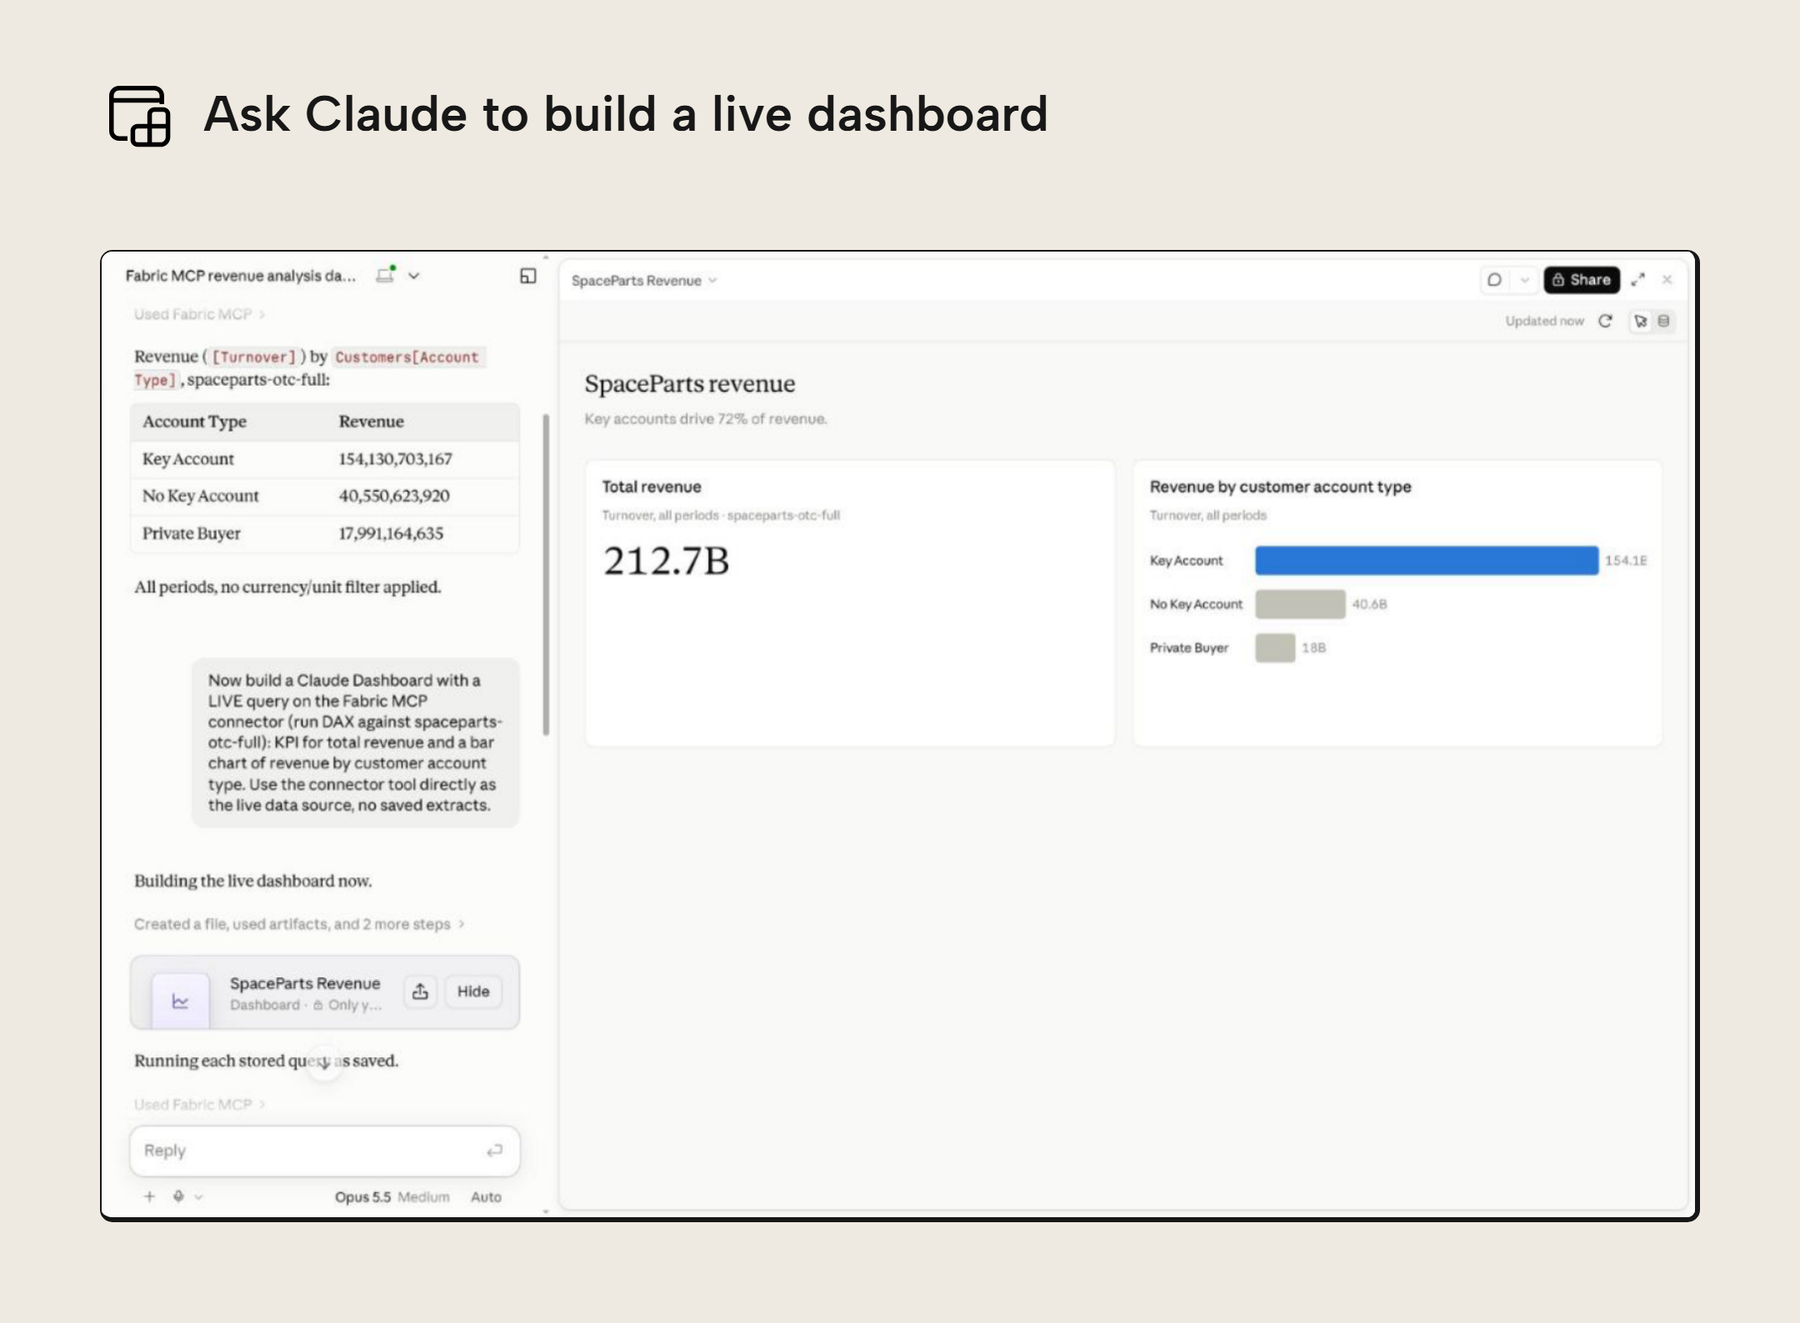Switch to the database data view toggle

pyautogui.click(x=1664, y=321)
